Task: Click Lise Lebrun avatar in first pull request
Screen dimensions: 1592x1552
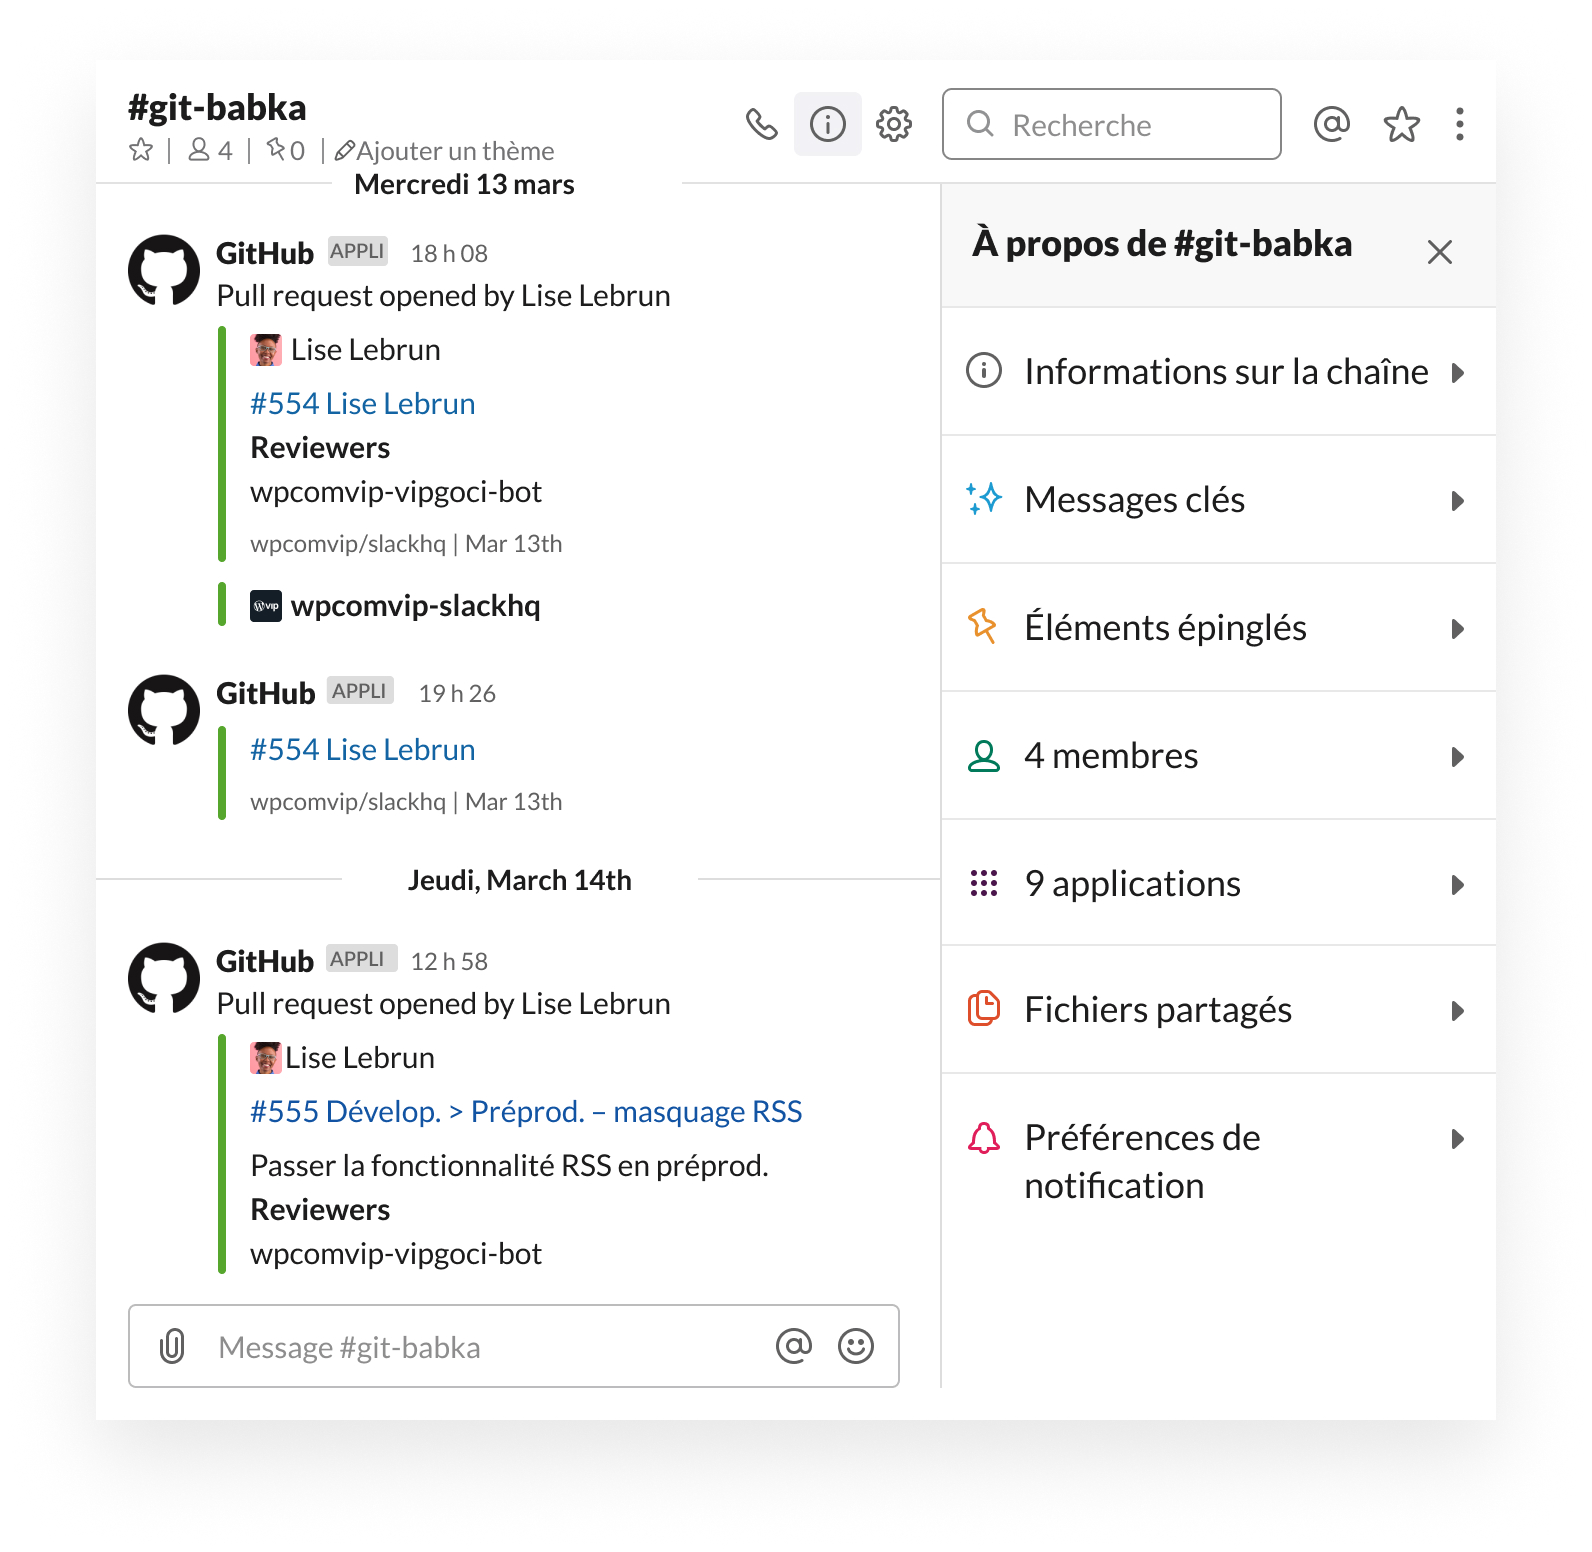Action: 266,350
